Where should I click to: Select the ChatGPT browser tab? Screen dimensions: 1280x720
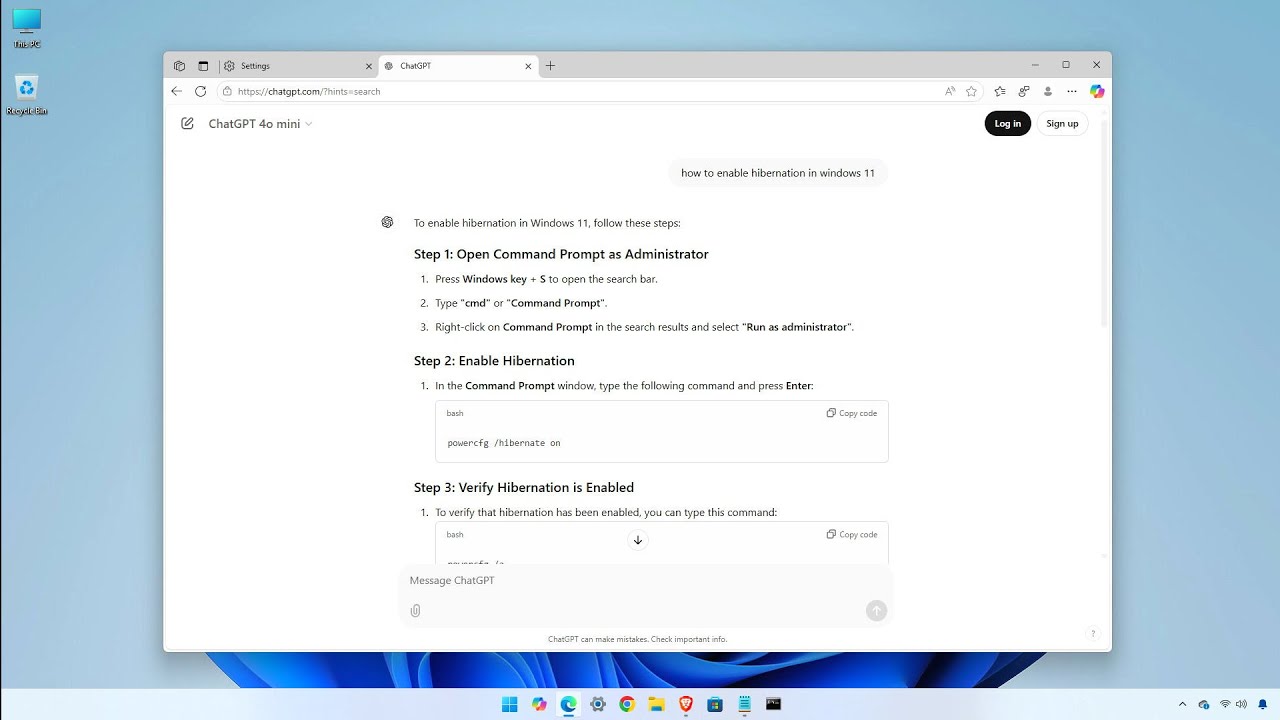(x=458, y=66)
